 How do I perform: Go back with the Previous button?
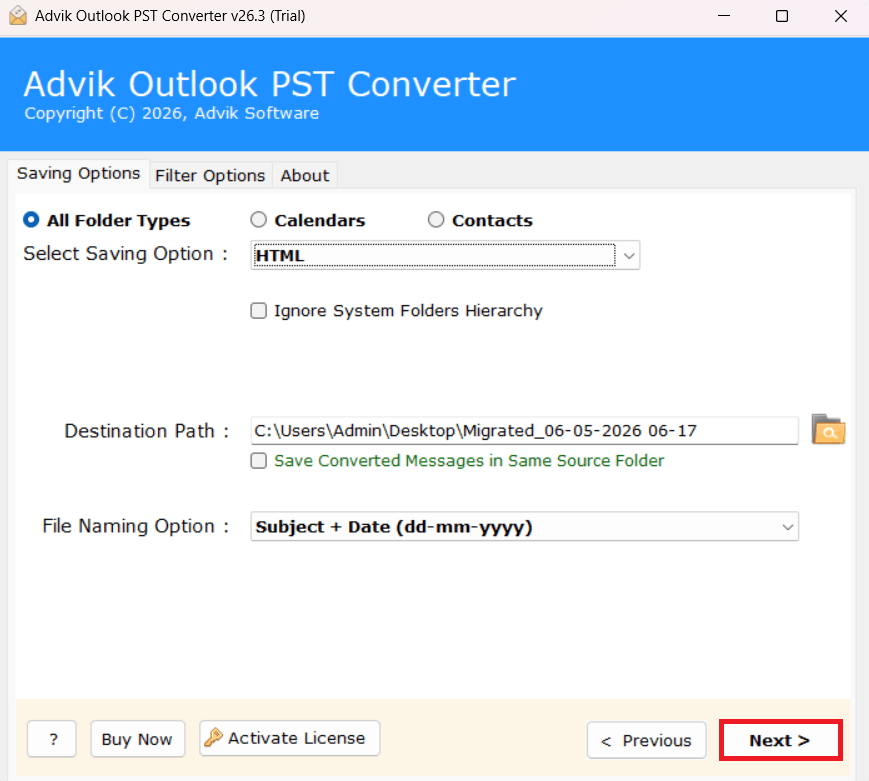(647, 740)
